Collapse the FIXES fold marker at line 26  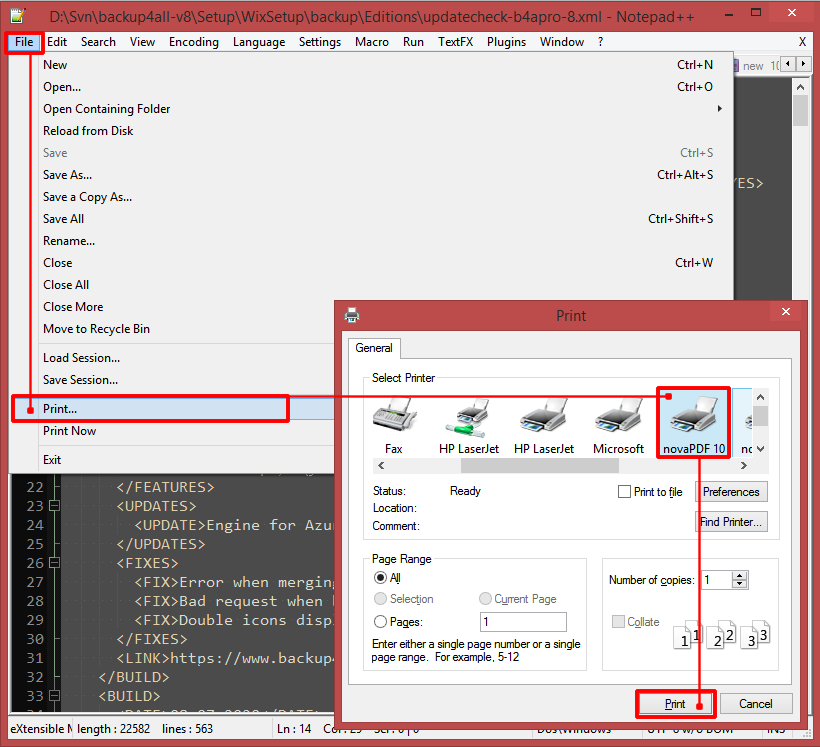click(x=54, y=563)
